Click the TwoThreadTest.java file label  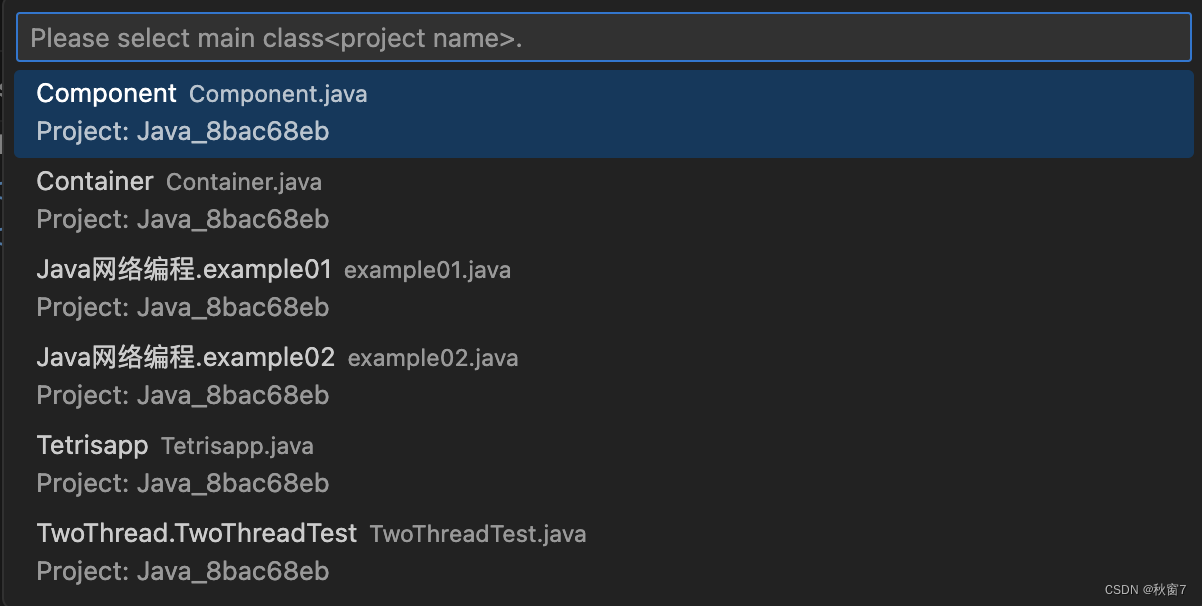pyautogui.click(x=478, y=535)
